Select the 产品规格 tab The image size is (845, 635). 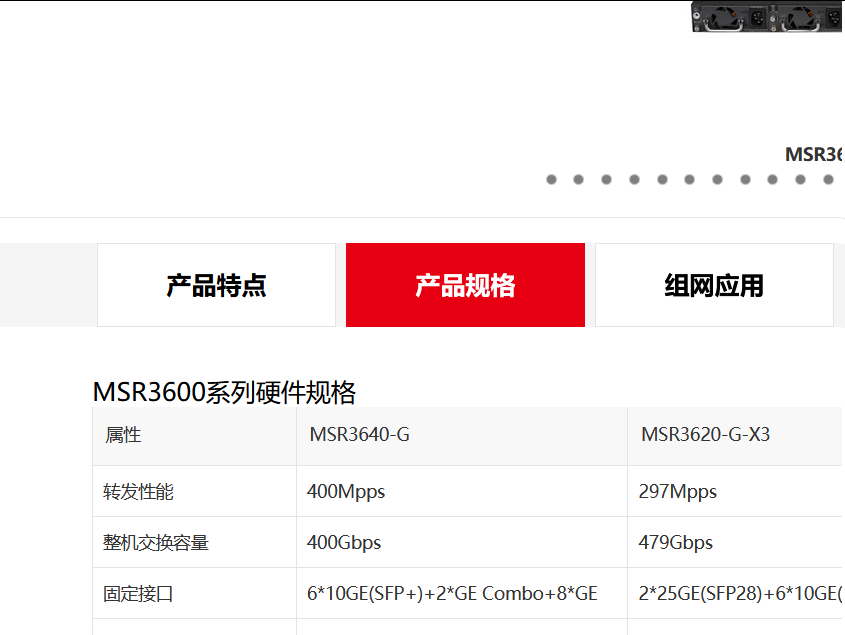coord(465,285)
